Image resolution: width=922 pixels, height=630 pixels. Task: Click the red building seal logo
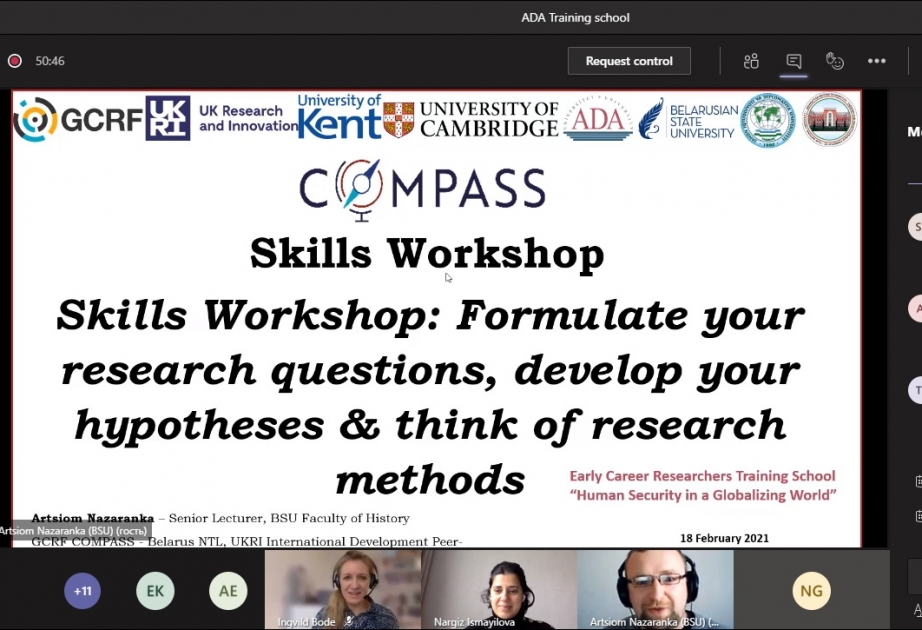coord(830,119)
